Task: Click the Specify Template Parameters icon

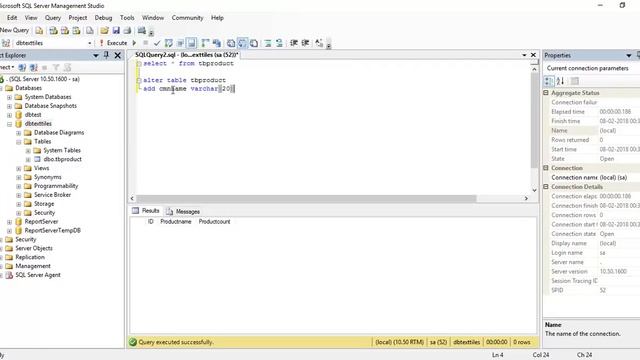Action: point(319,43)
